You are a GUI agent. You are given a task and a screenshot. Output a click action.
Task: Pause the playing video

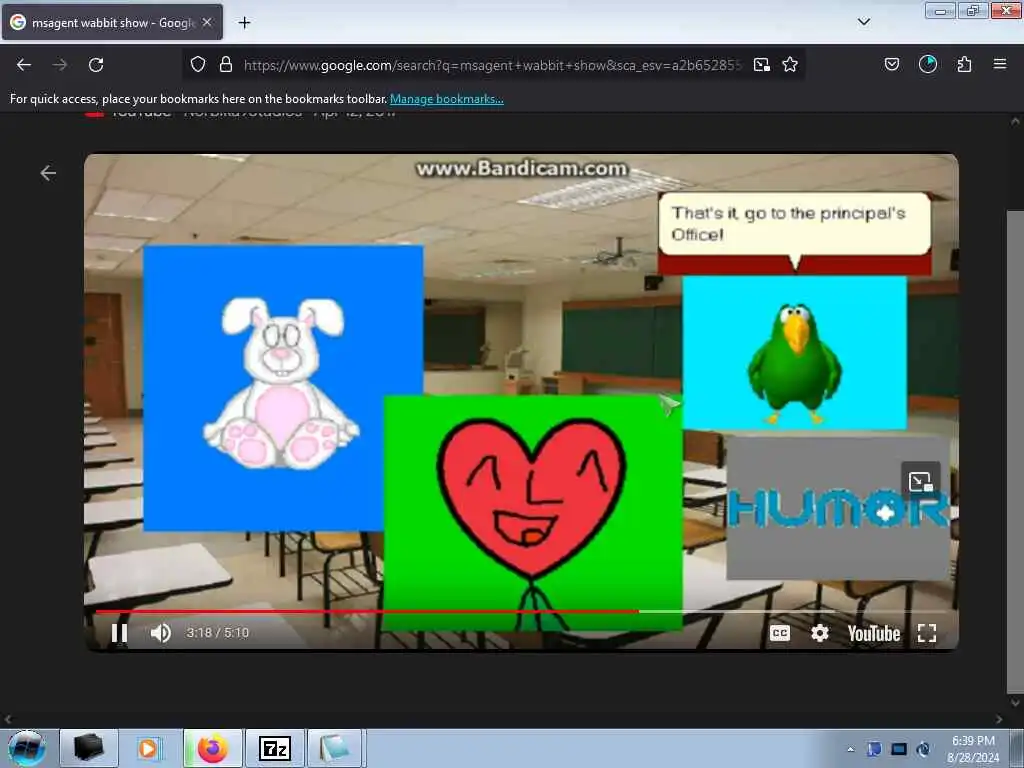[120, 633]
